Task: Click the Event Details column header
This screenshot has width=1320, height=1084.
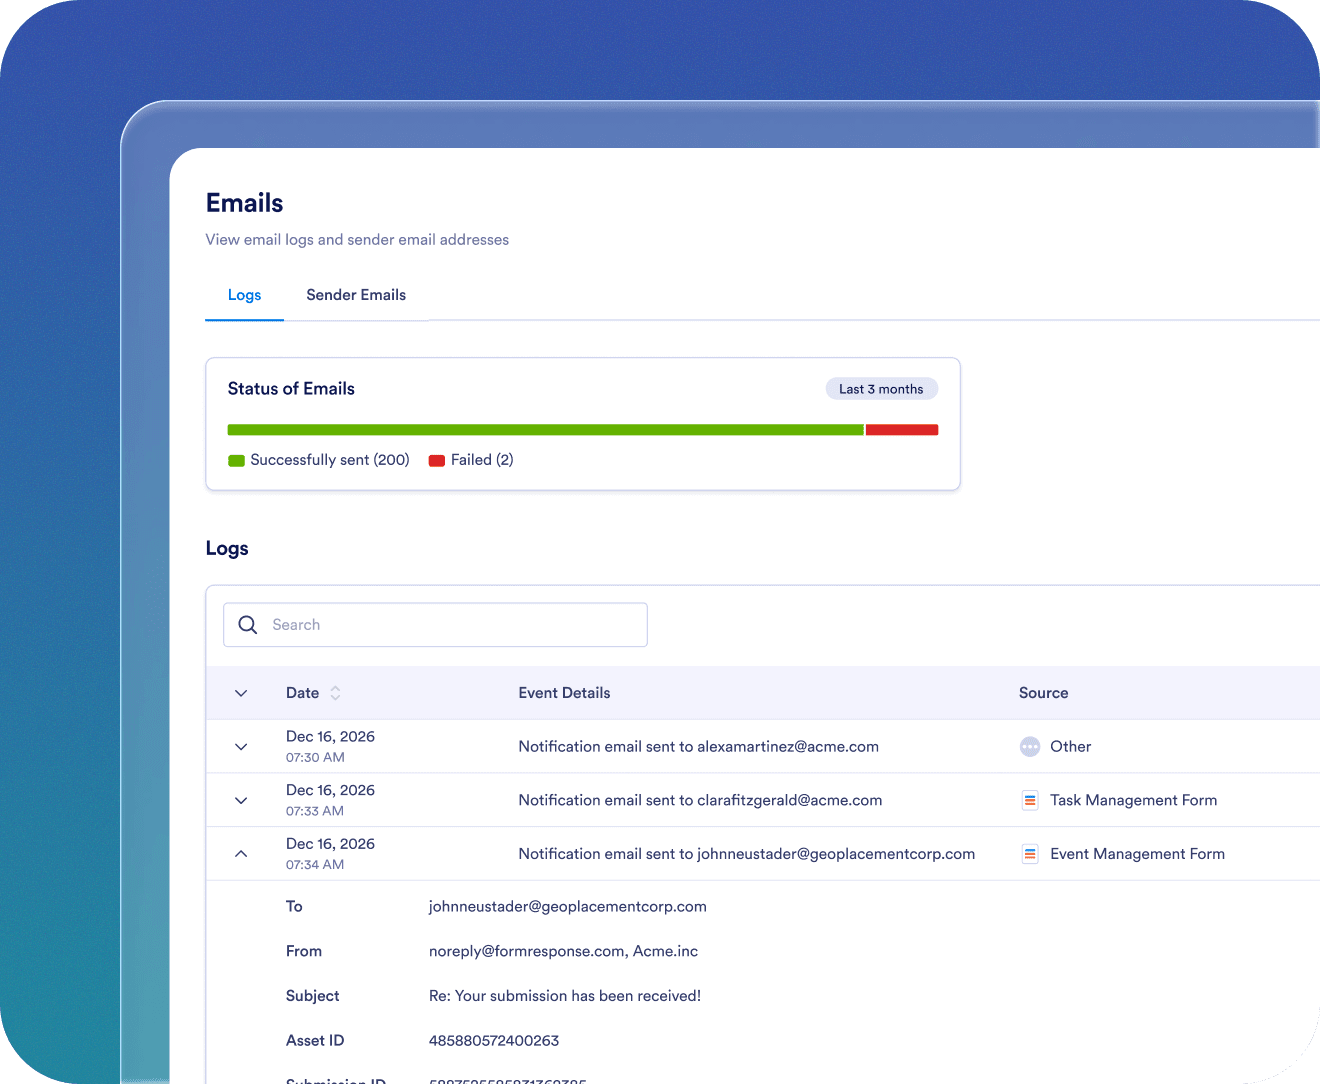Action: (564, 693)
